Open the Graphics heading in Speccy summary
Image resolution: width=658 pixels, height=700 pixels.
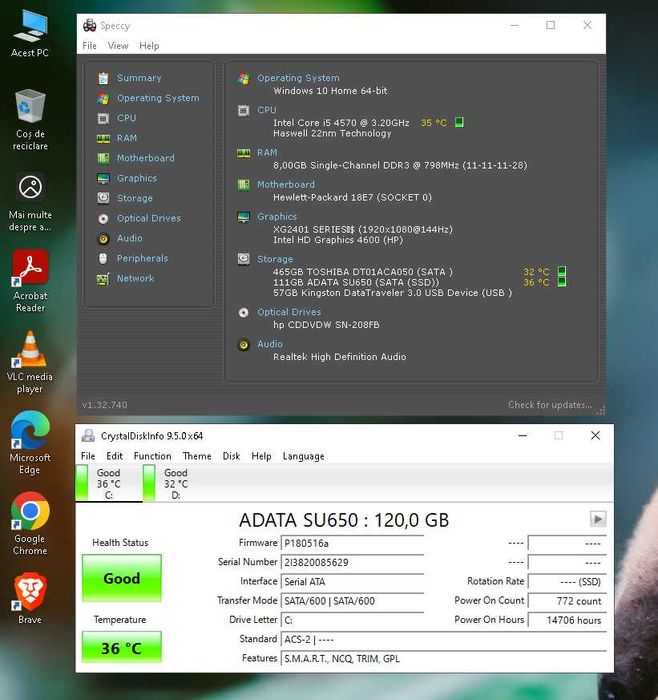click(277, 217)
